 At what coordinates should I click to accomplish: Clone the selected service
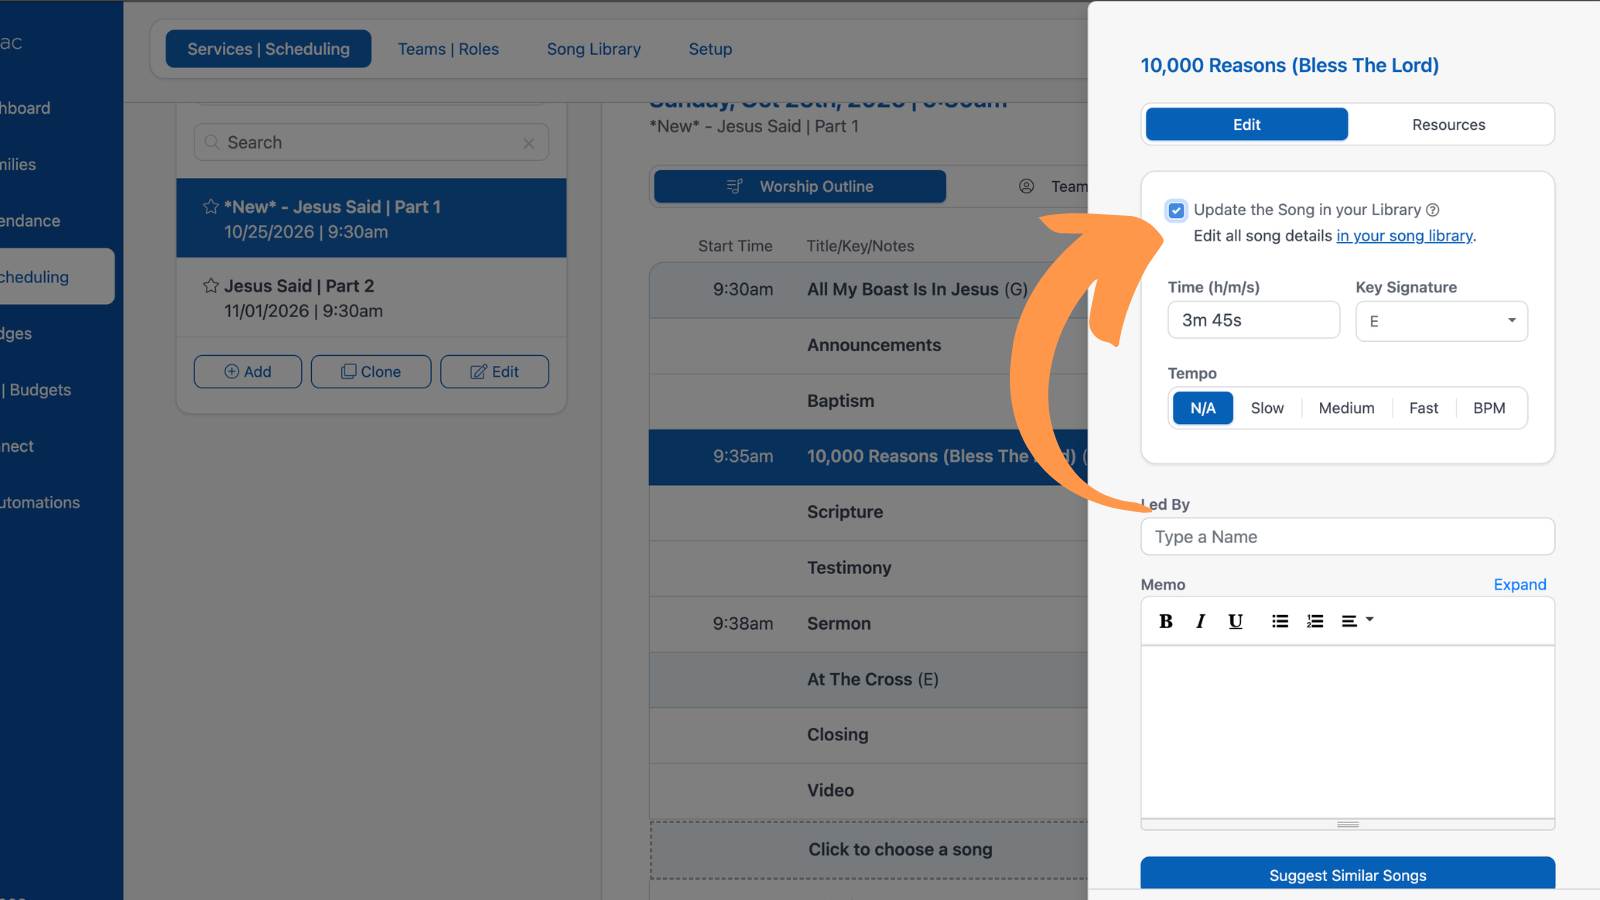coord(371,372)
